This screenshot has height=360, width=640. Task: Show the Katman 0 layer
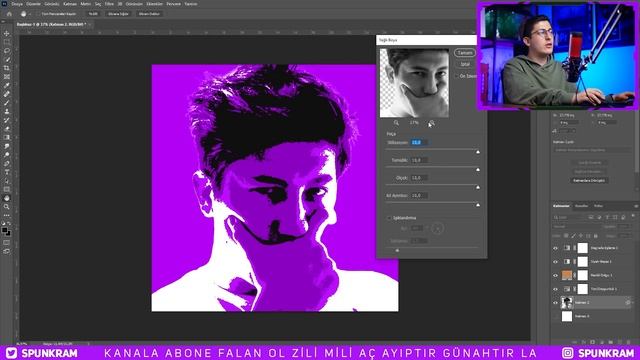[555, 316]
